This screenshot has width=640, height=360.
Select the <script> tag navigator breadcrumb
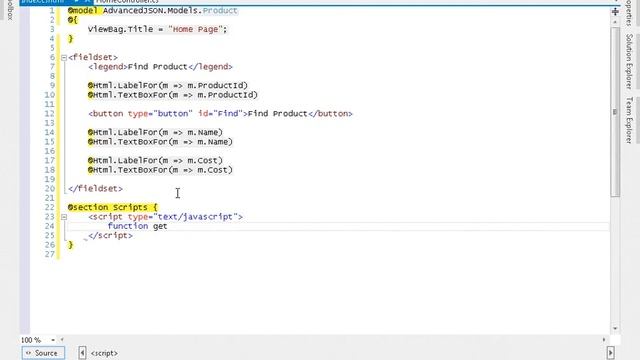click(x=104, y=353)
